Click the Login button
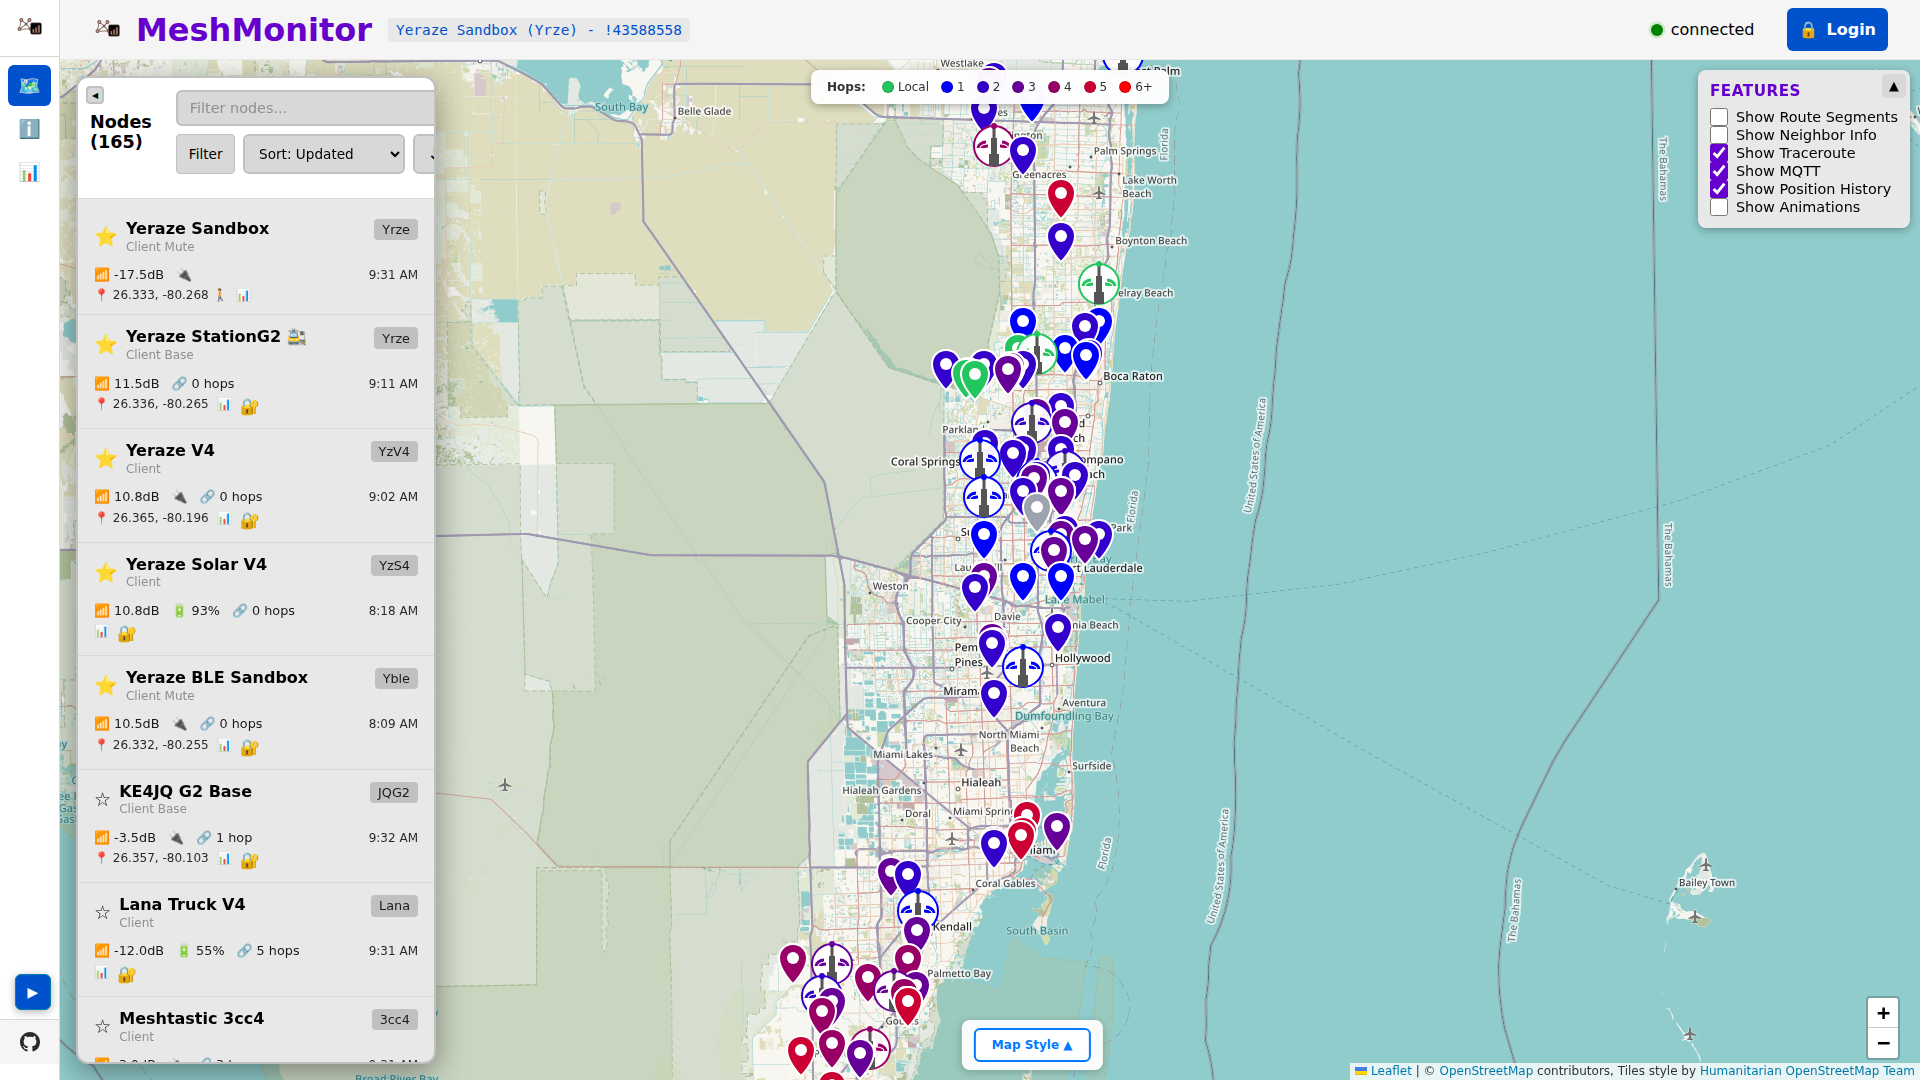This screenshot has width=1920, height=1080. [1836, 30]
